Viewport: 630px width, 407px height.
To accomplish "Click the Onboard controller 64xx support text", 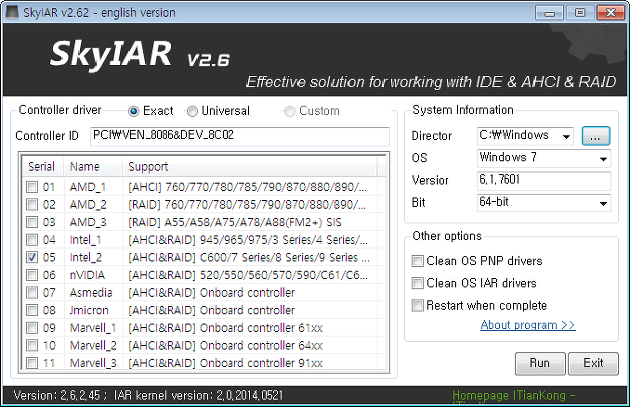I will point(225,346).
